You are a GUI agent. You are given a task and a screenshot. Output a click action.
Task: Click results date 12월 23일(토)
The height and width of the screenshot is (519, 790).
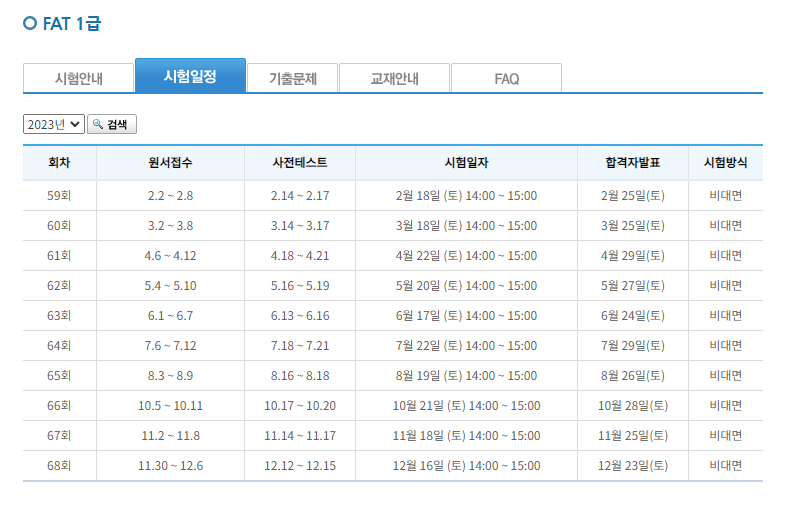[x=633, y=465]
